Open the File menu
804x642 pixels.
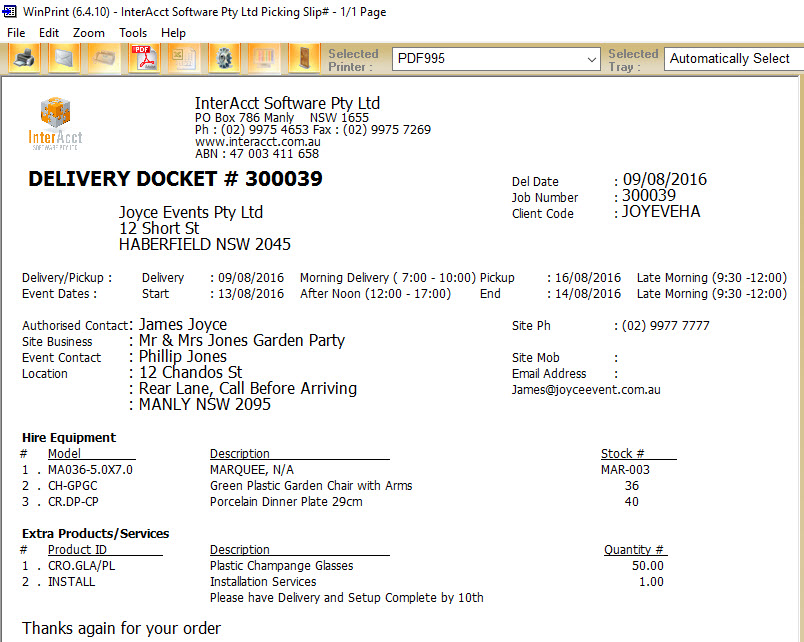16,33
